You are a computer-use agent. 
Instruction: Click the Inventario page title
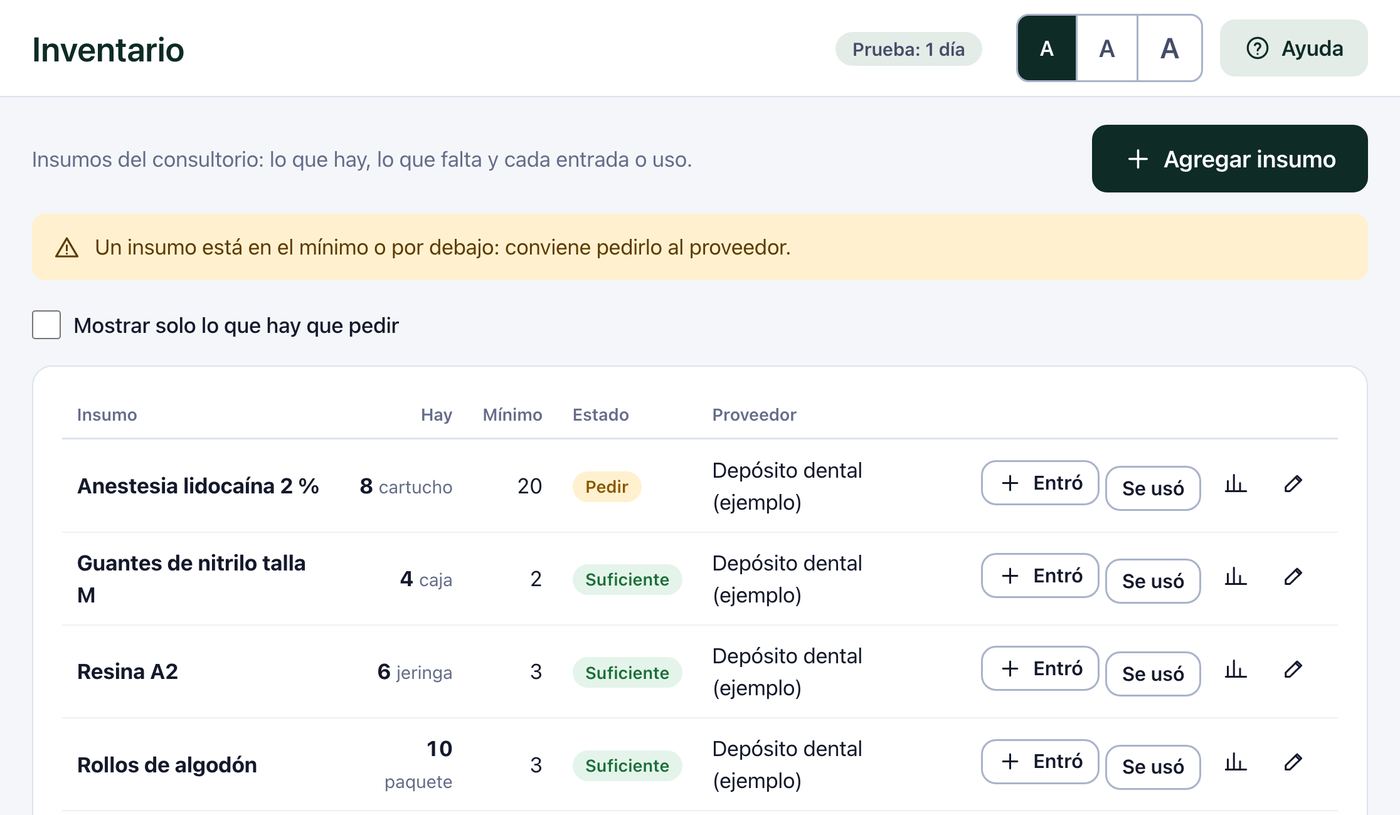[x=108, y=49]
